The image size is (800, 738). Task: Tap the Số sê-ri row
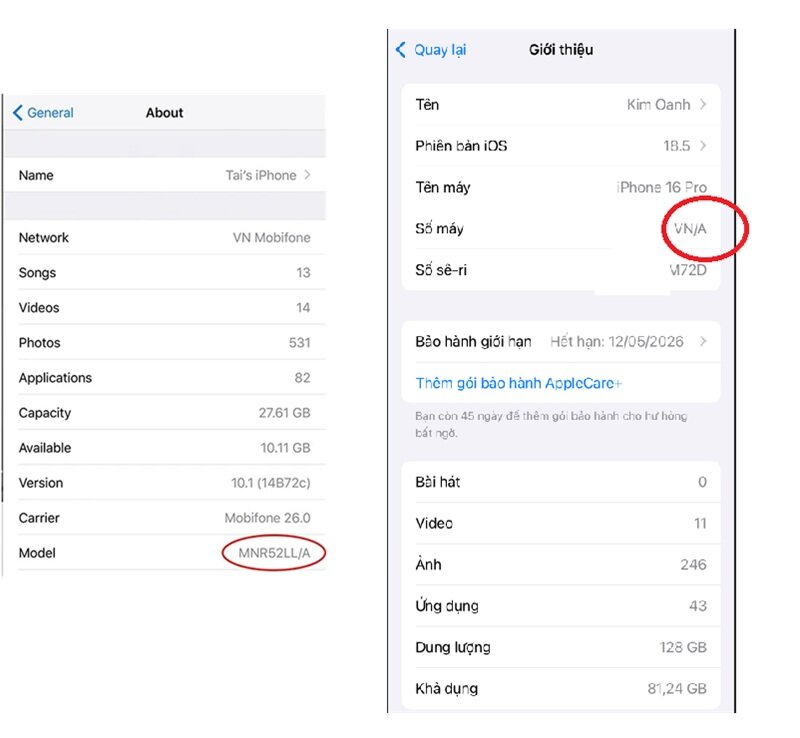tap(561, 270)
